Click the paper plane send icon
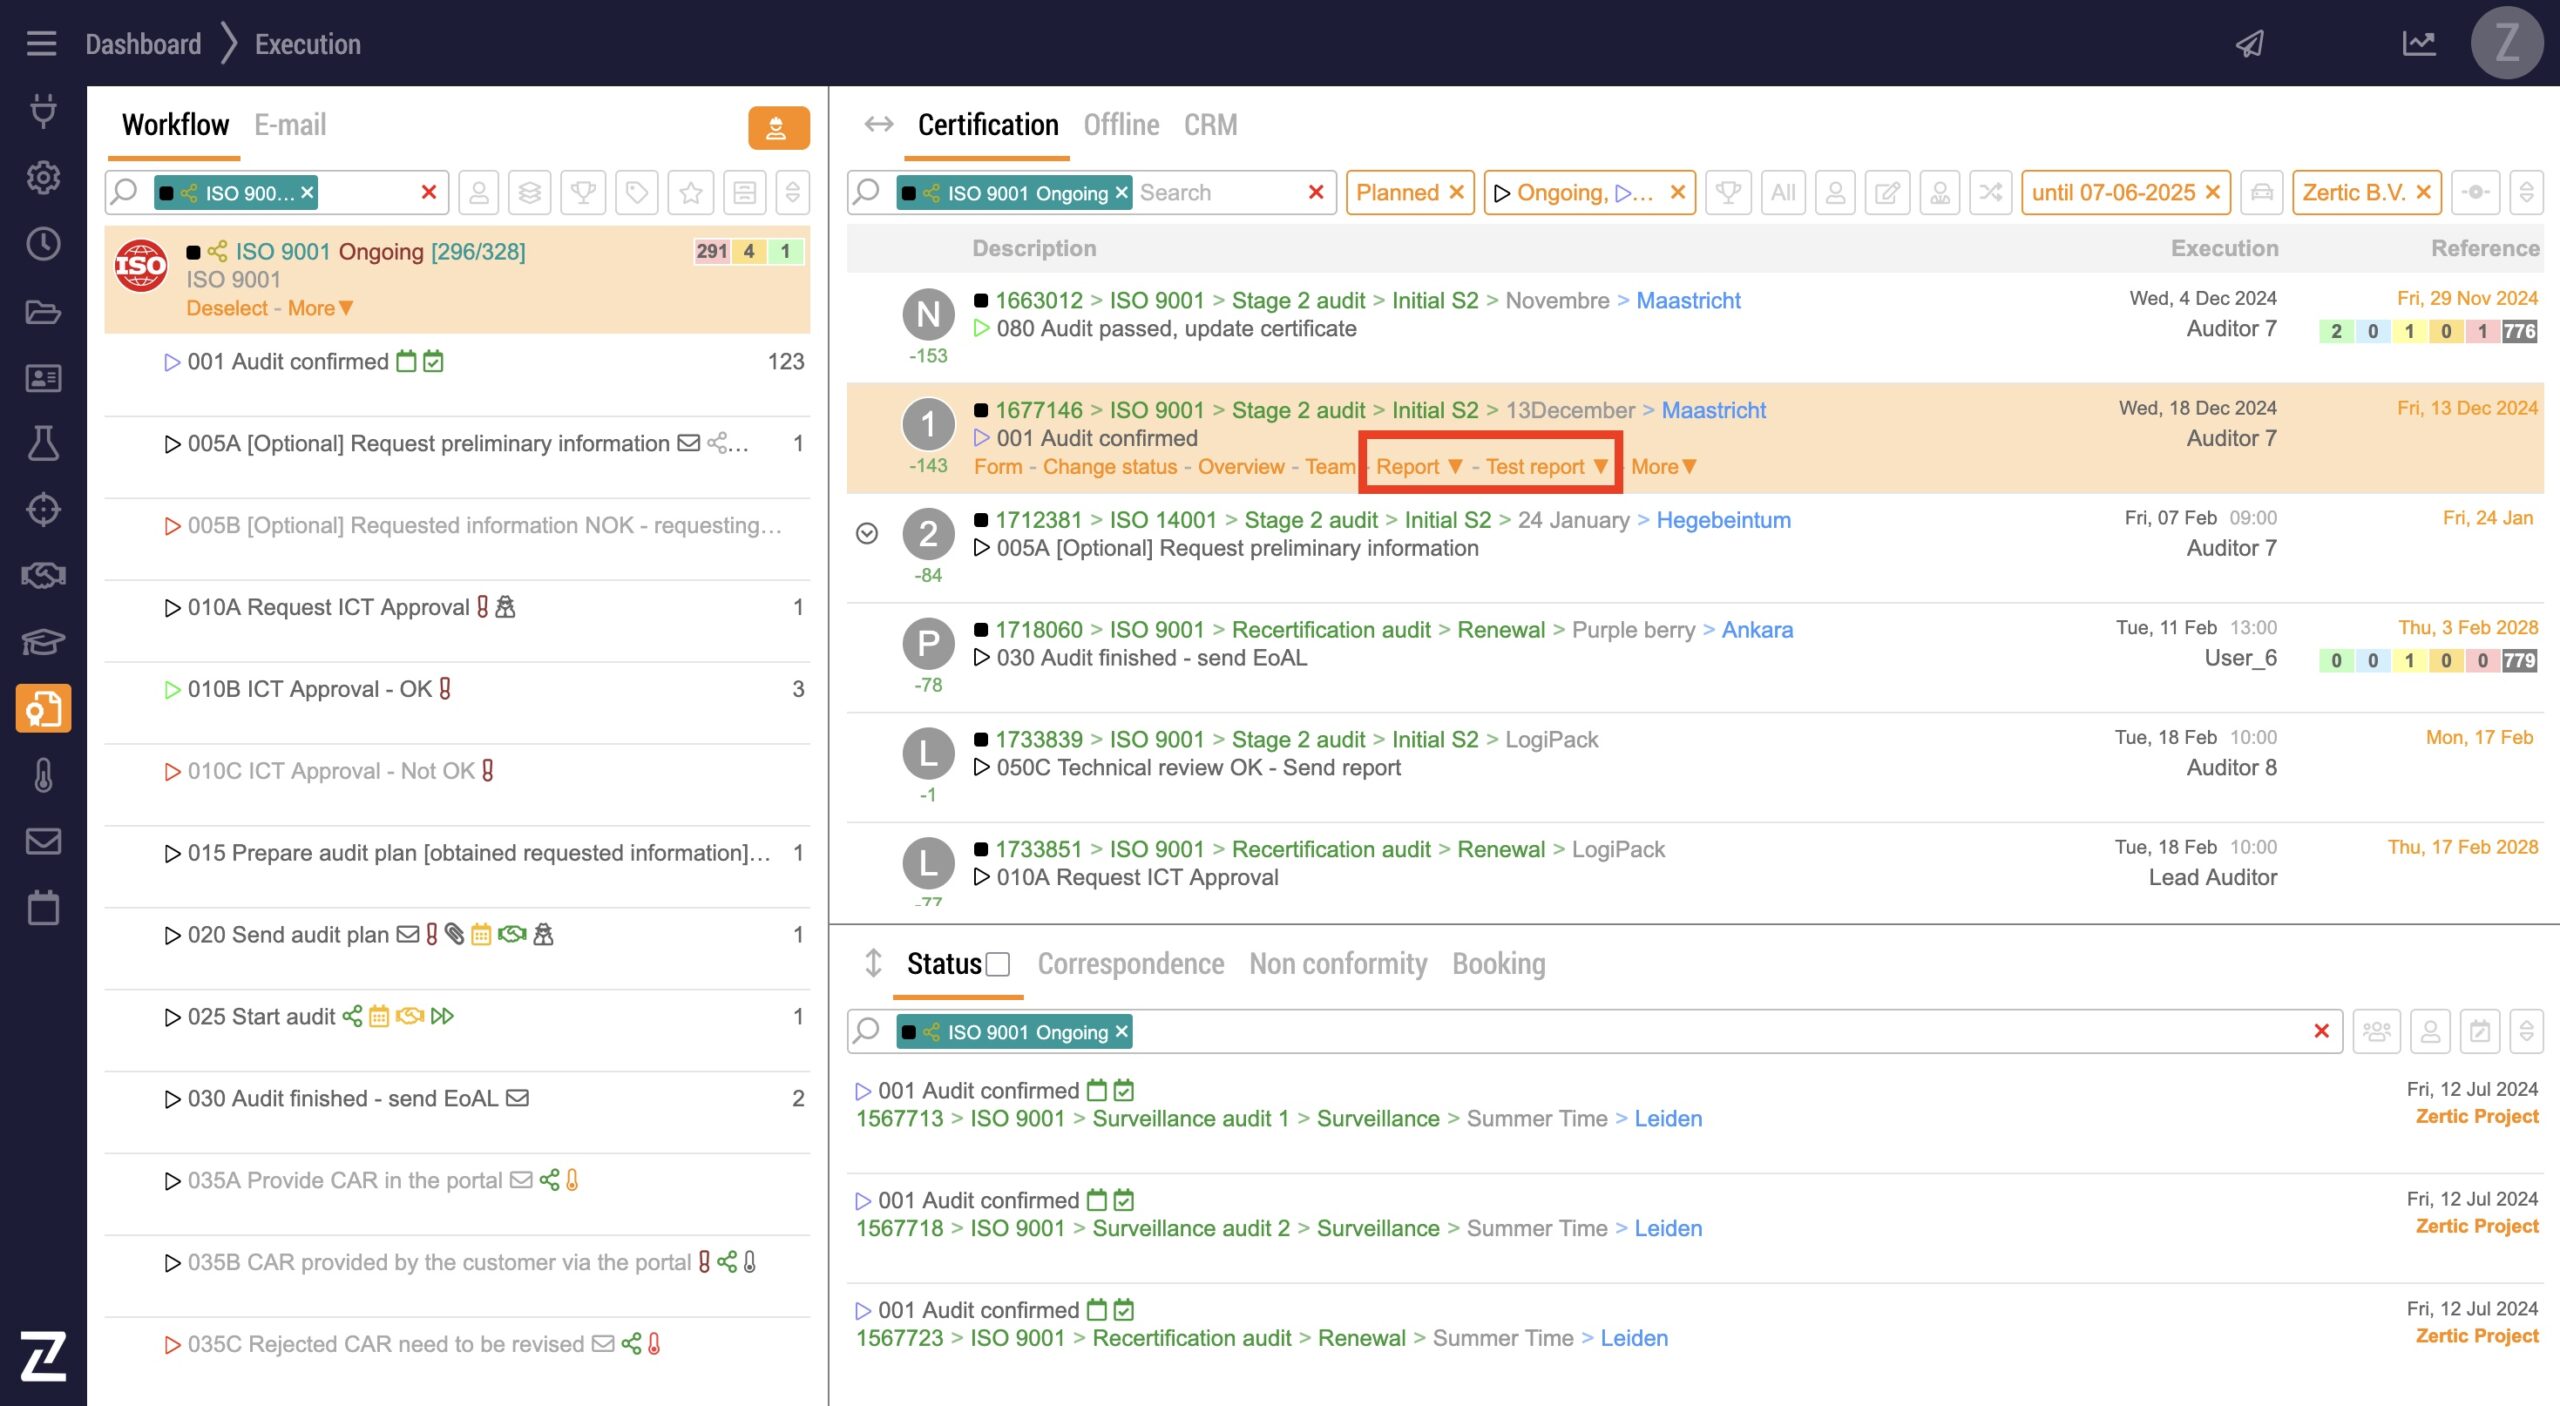Screen dimensions: 2560x1406 (2249, 44)
